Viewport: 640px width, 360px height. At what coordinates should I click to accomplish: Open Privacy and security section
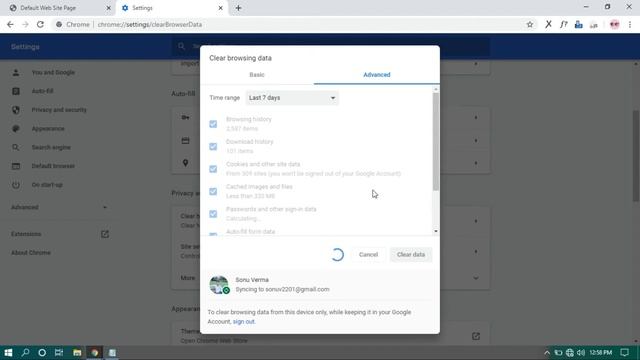point(59,110)
